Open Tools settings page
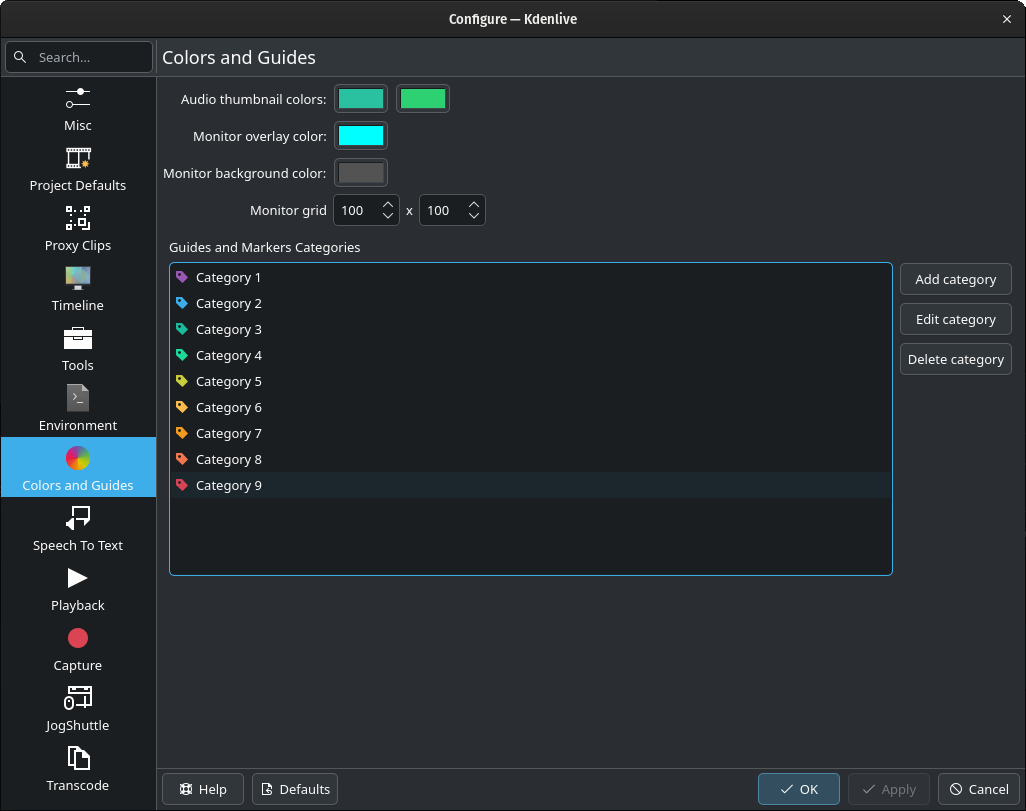 [x=78, y=349]
